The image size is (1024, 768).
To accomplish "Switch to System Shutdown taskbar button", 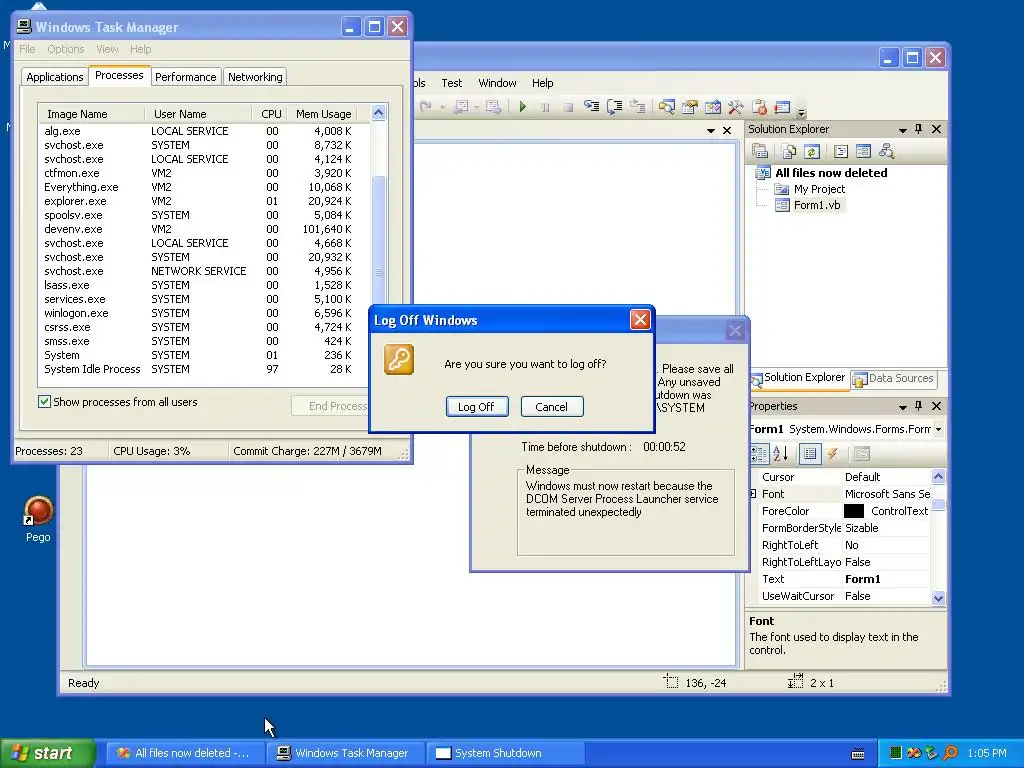I will 505,753.
